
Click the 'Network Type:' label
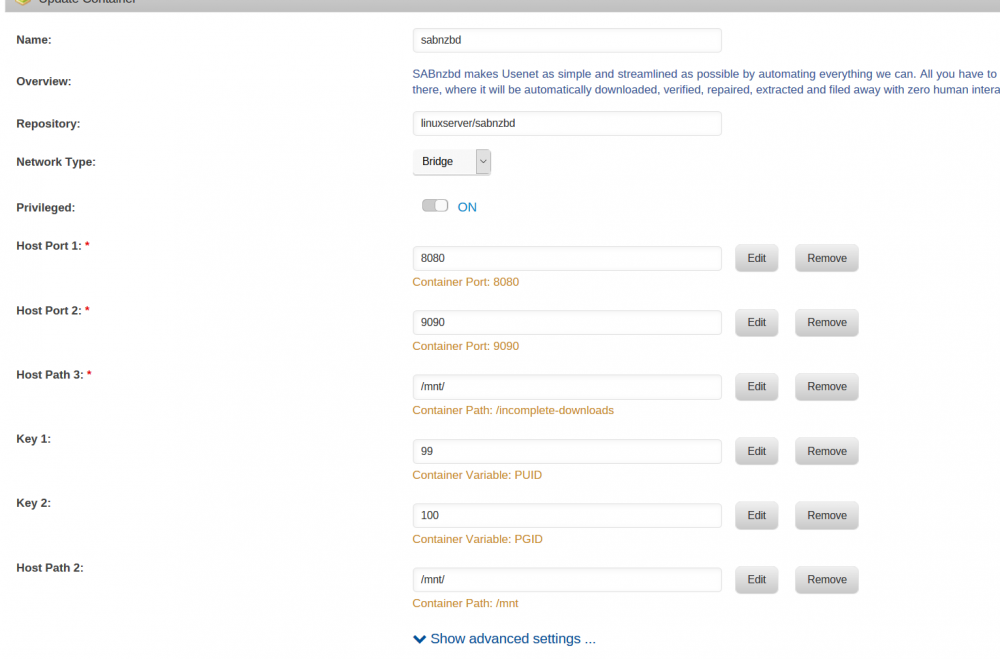(x=56, y=162)
